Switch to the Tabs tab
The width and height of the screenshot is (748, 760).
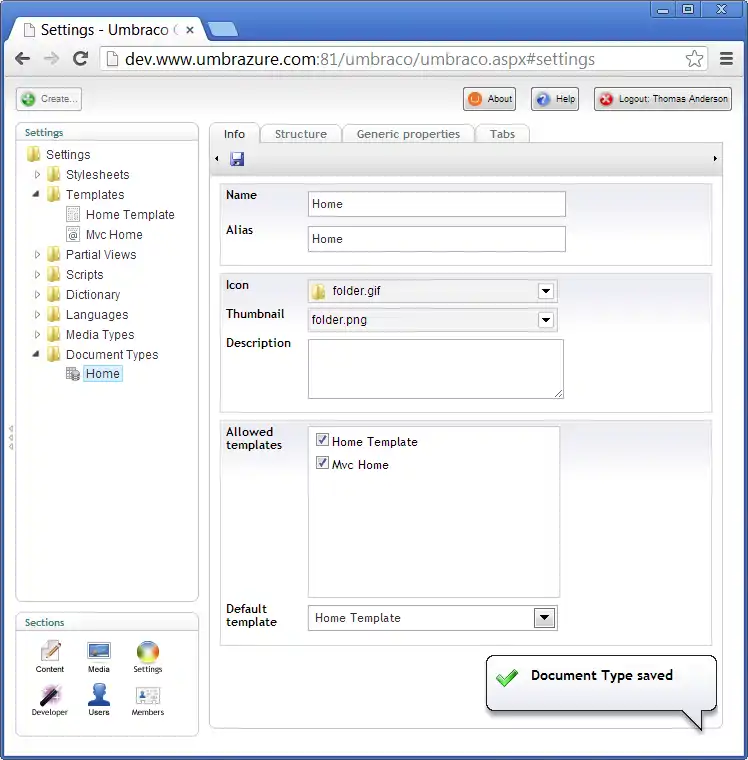[x=502, y=134]
